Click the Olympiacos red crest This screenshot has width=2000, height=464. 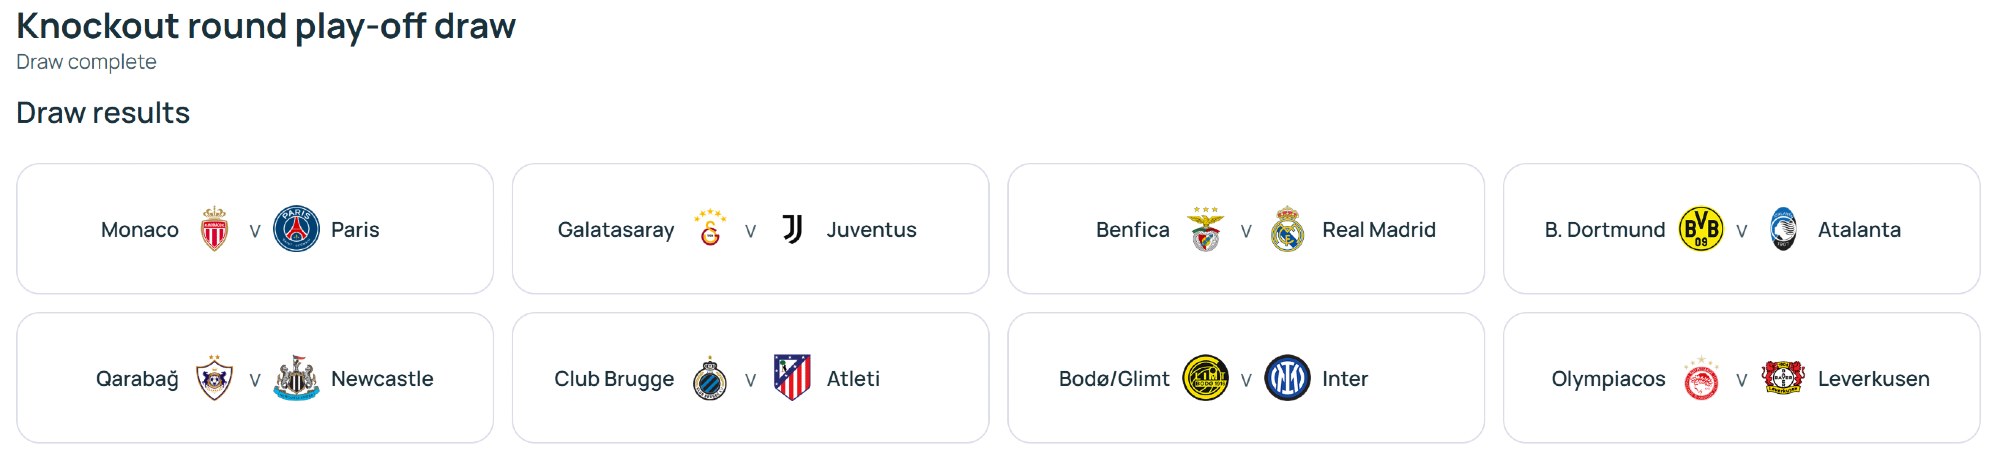tap(1701, 379)
